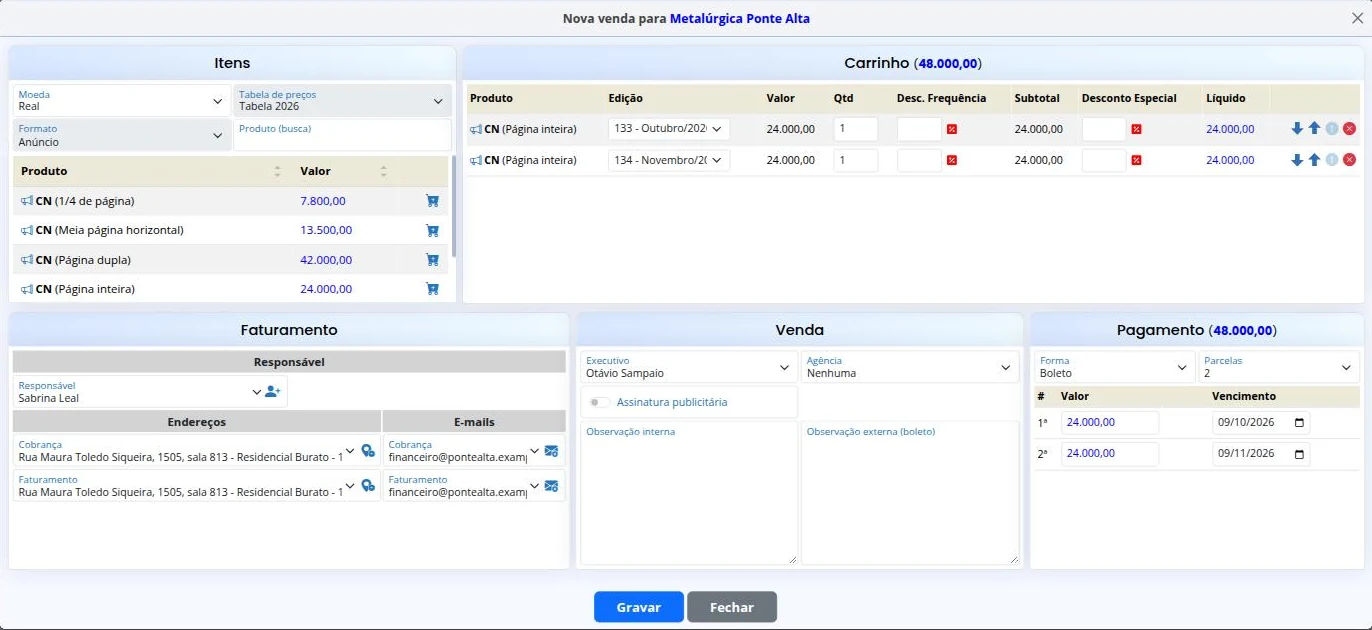Save the sale with Gravar
Image resolution: width=1372 pixels, height=630 pixels.
[639, 607]
